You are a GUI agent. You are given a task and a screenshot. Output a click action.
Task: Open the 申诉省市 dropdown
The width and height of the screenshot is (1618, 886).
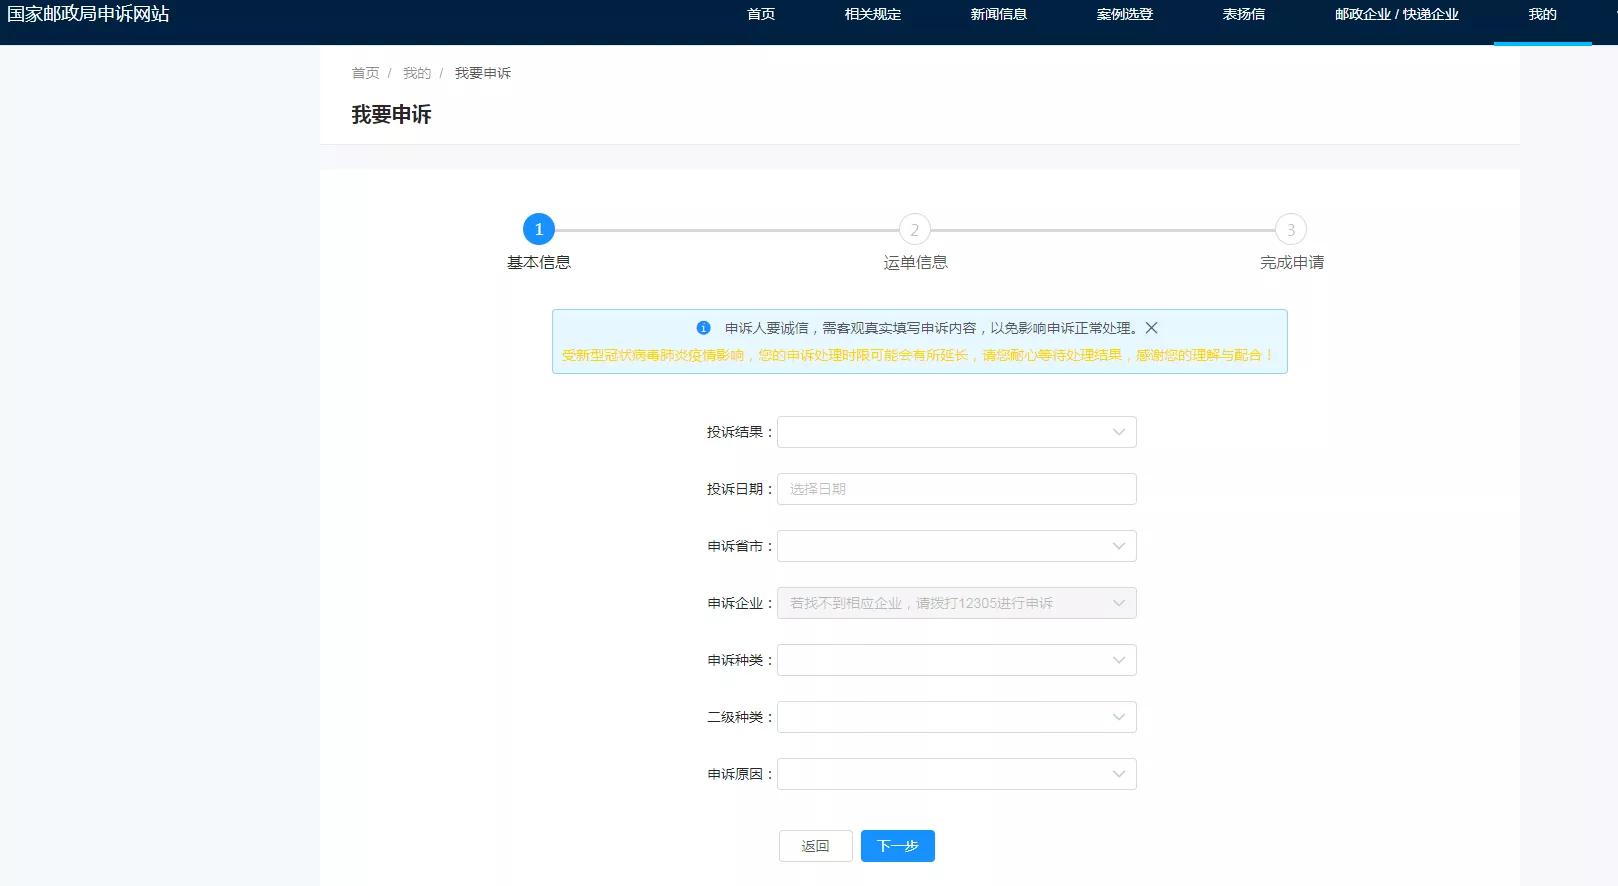(957, 546)
